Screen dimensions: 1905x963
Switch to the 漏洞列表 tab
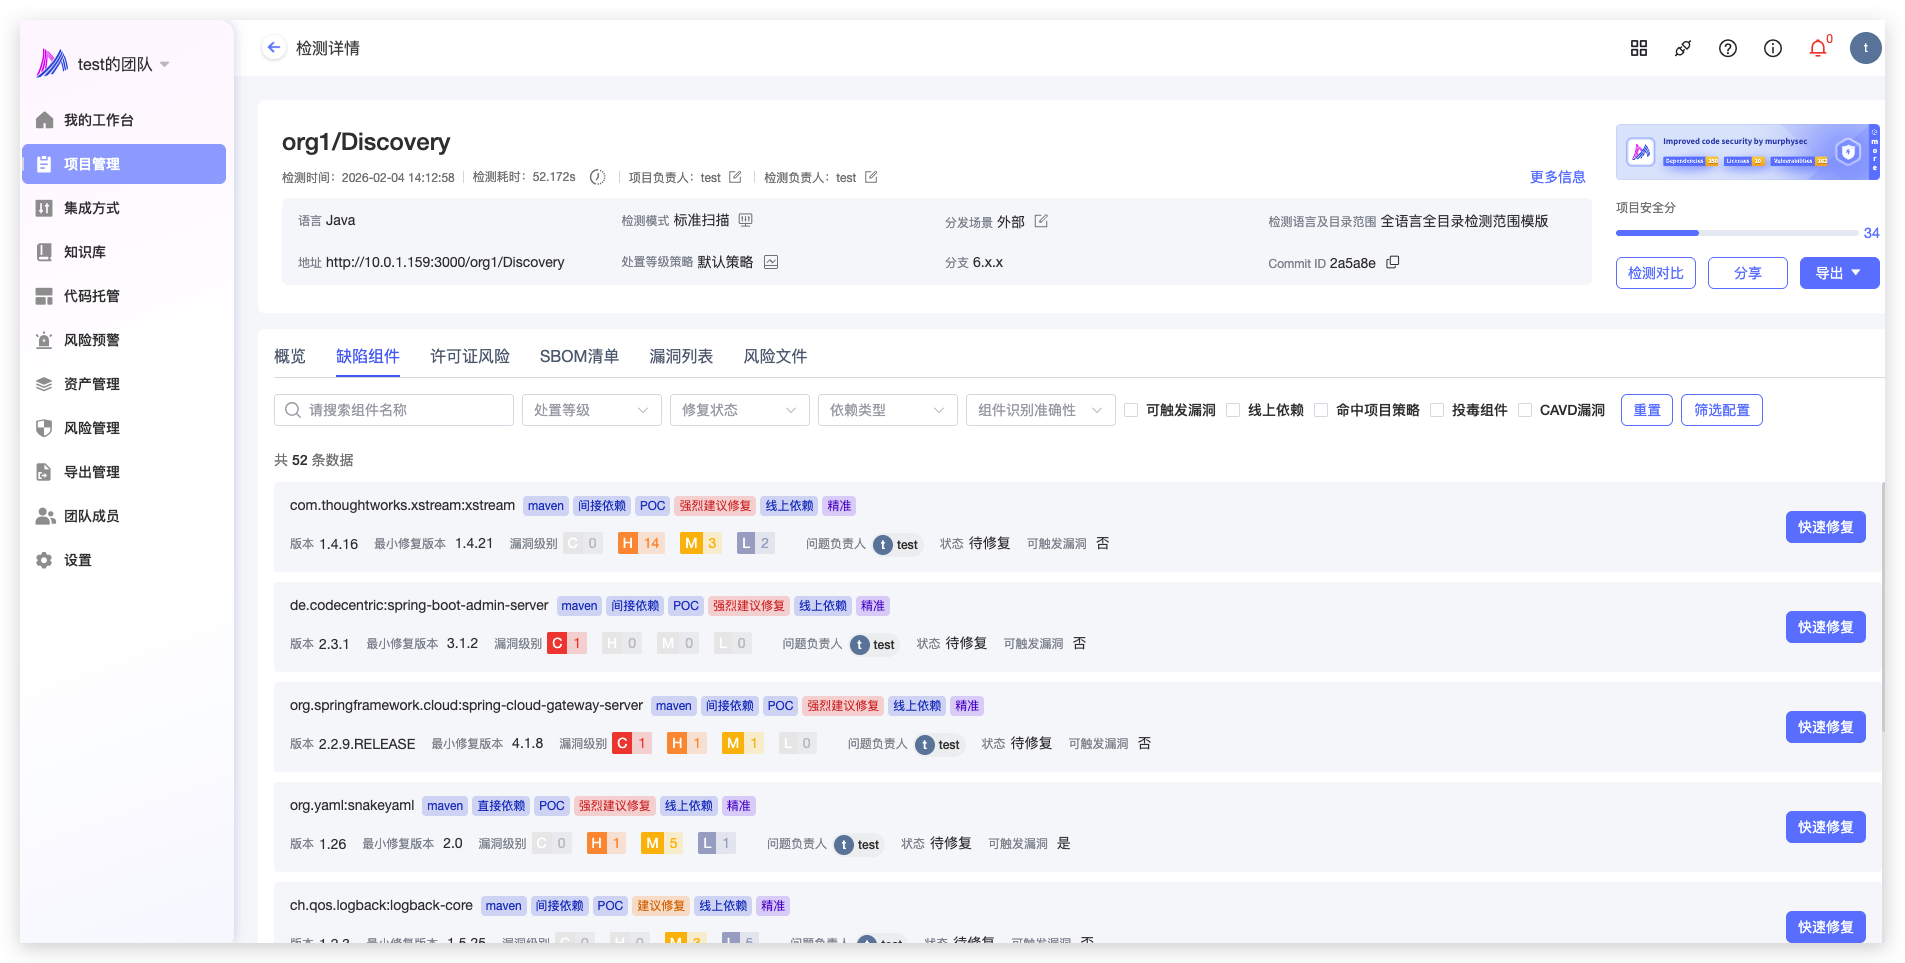click(x=681, y=356)
